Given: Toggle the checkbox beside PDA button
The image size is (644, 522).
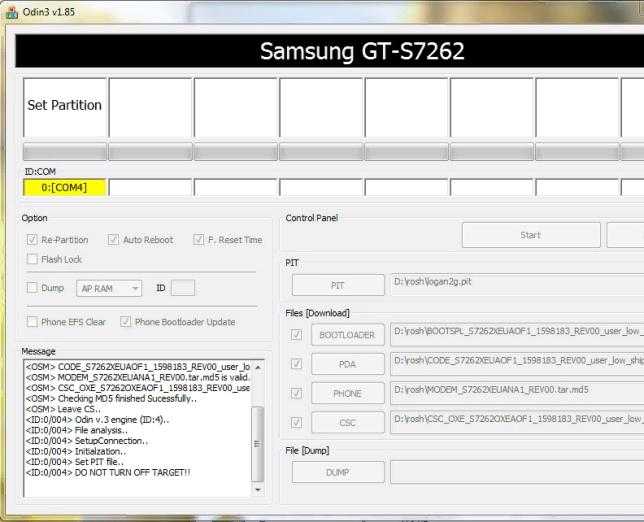Looking at the screenshot, I should tap(296, 364).
